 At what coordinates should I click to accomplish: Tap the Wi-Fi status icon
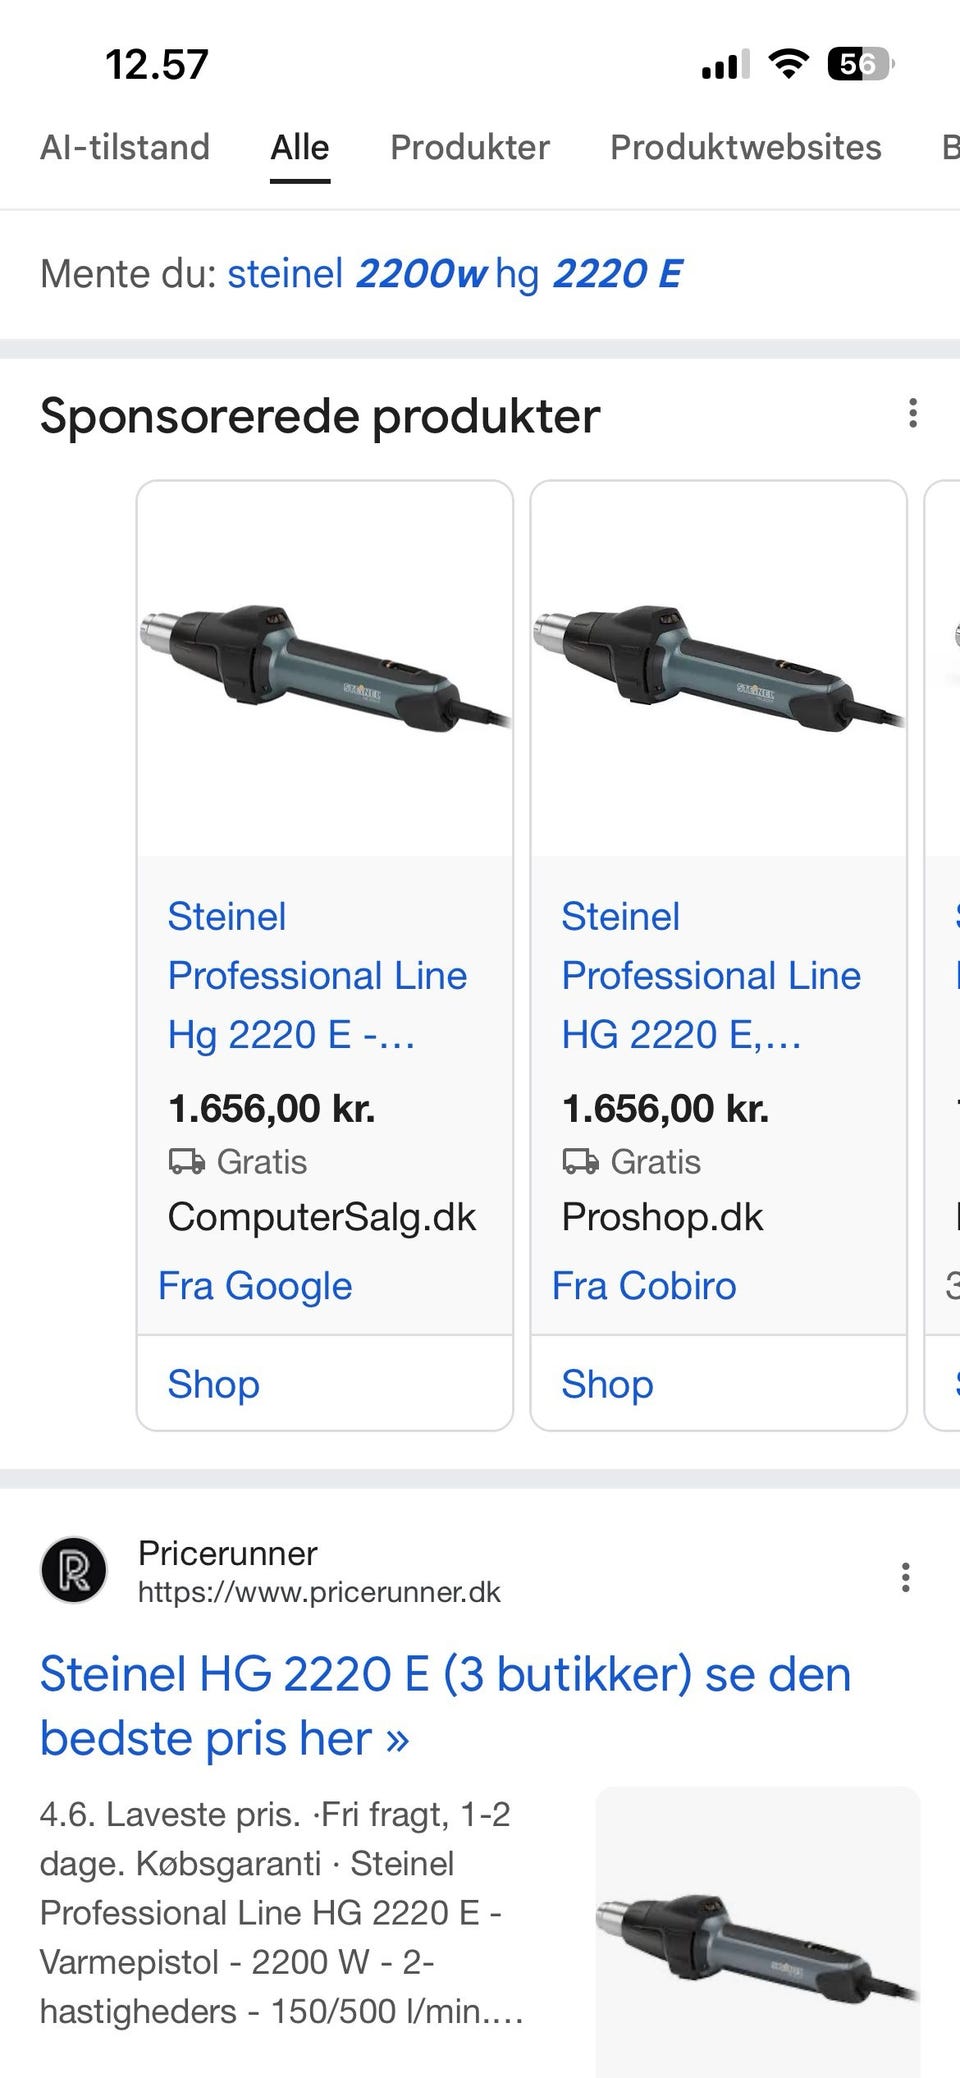pos(788,65)
